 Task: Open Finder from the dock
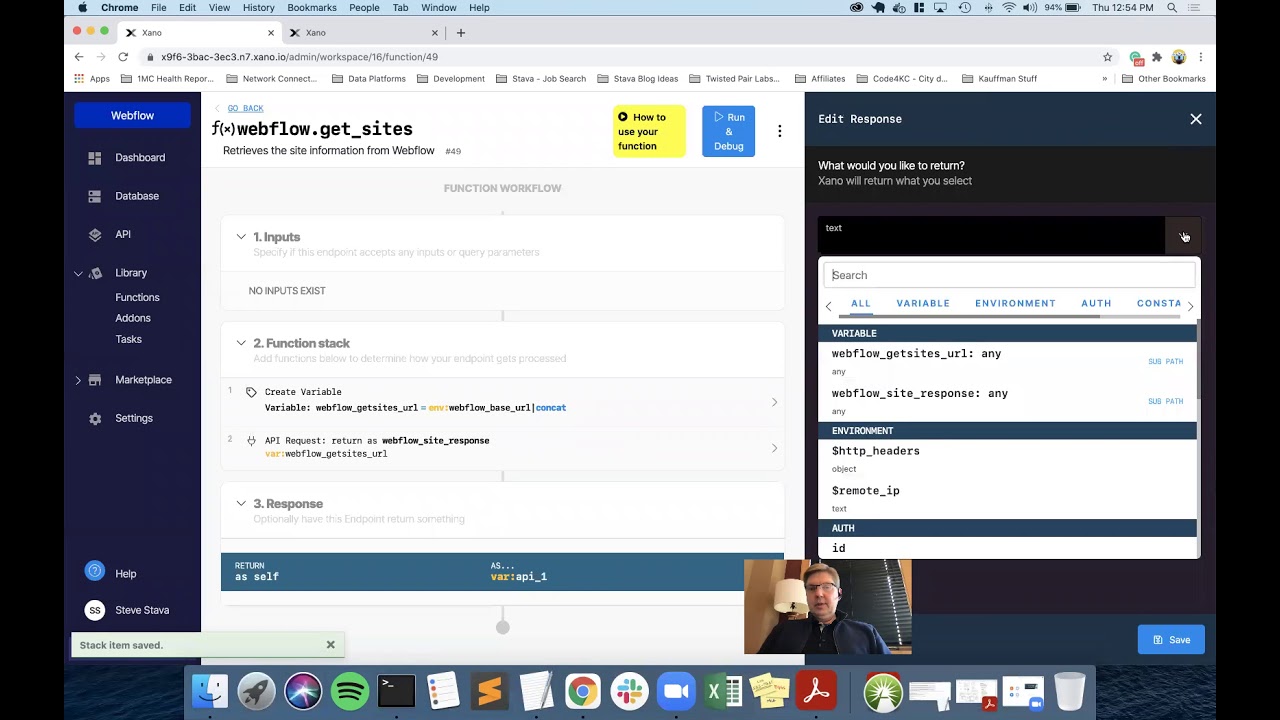[x=210, y=691]
